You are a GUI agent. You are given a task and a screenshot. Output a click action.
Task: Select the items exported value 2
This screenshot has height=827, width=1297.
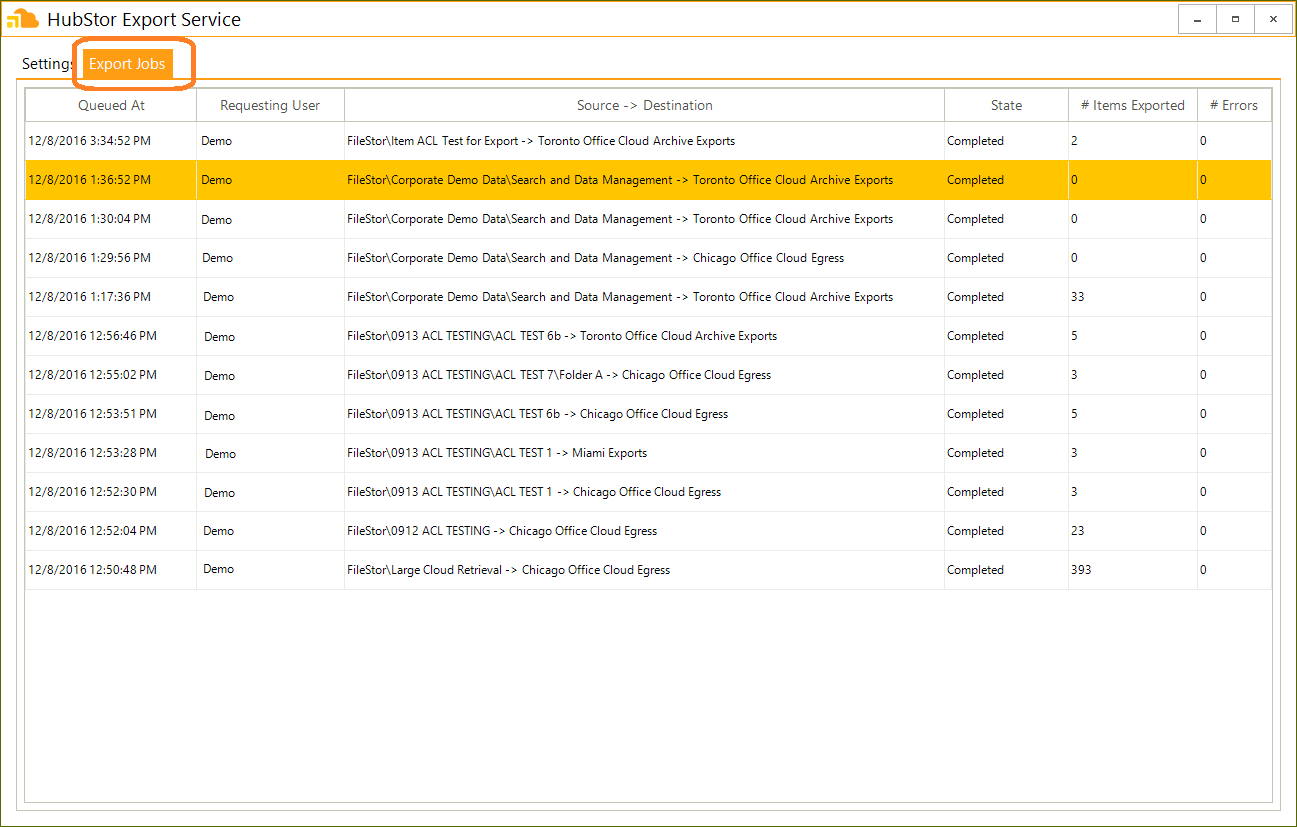1075,141
